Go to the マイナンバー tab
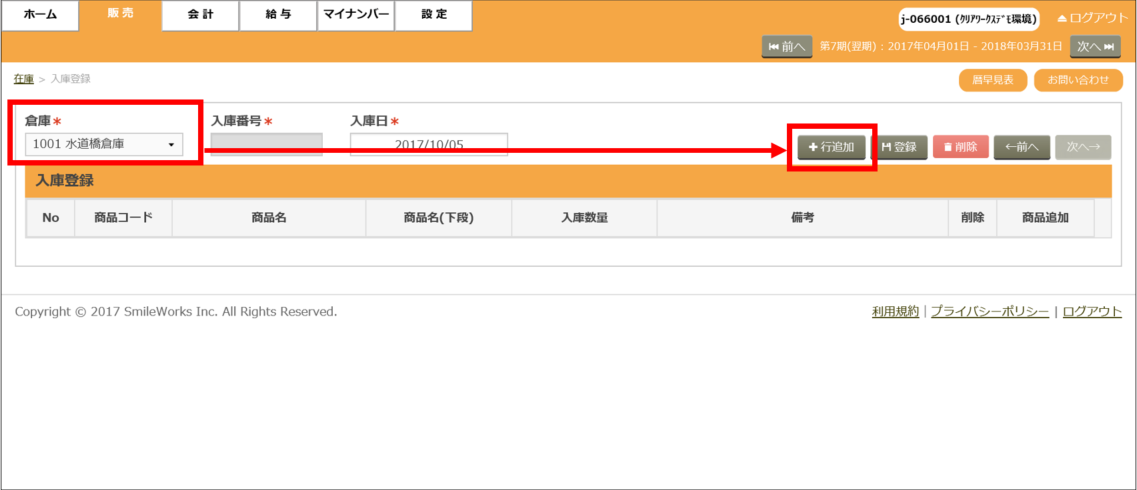This screenshot has width=1137, height=490. pos(356,15)
